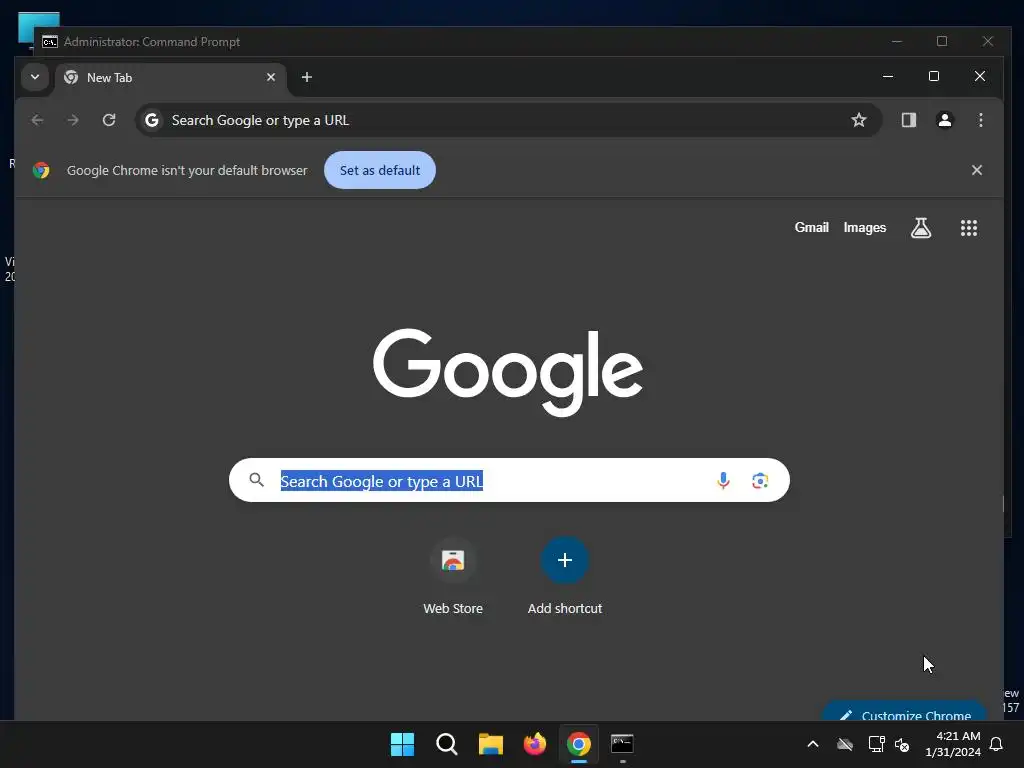Launch Firefox from the taskbar
1024x768 pixels.
click(535, 744)
